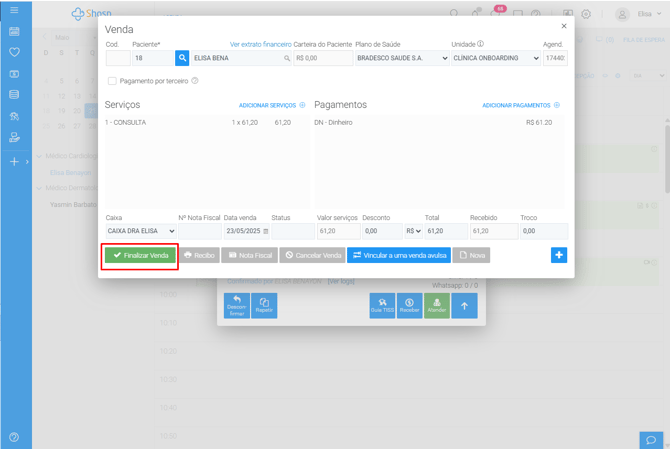Image resolution: width=670 pixels, height=449 pixels.
Task: Open the Plano de Saúde dropdown
Action: [x=401, y=59]
